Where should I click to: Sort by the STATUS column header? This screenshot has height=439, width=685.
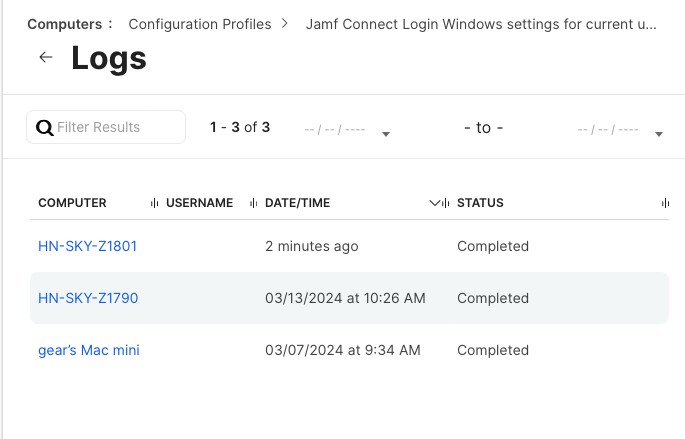(480, 203)
